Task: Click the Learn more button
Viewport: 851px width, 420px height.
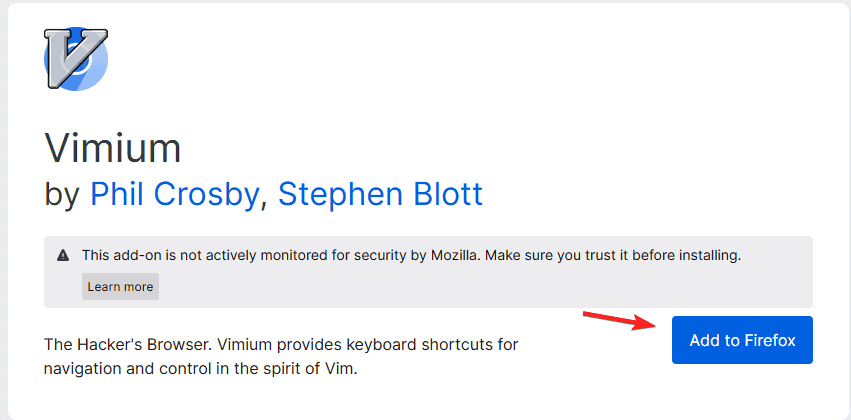Action: [120, 287]
